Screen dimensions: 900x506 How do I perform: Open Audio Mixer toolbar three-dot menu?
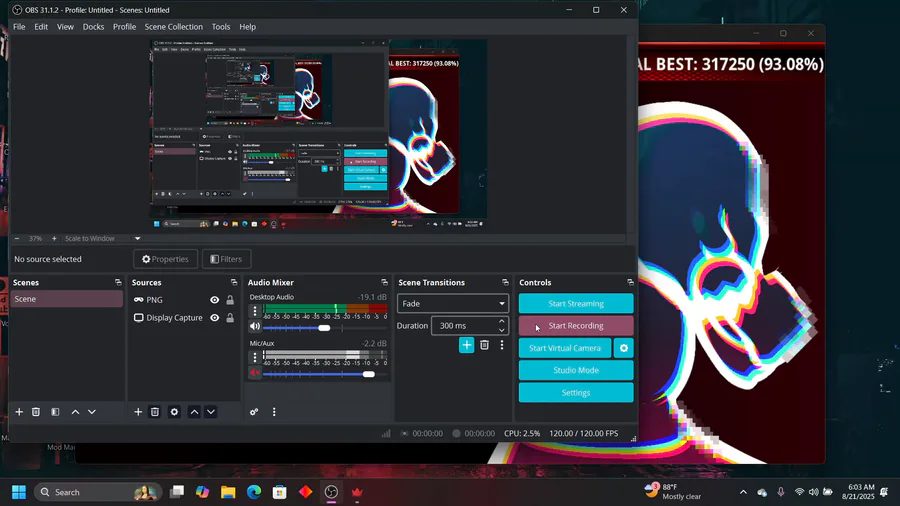[274, 412]
